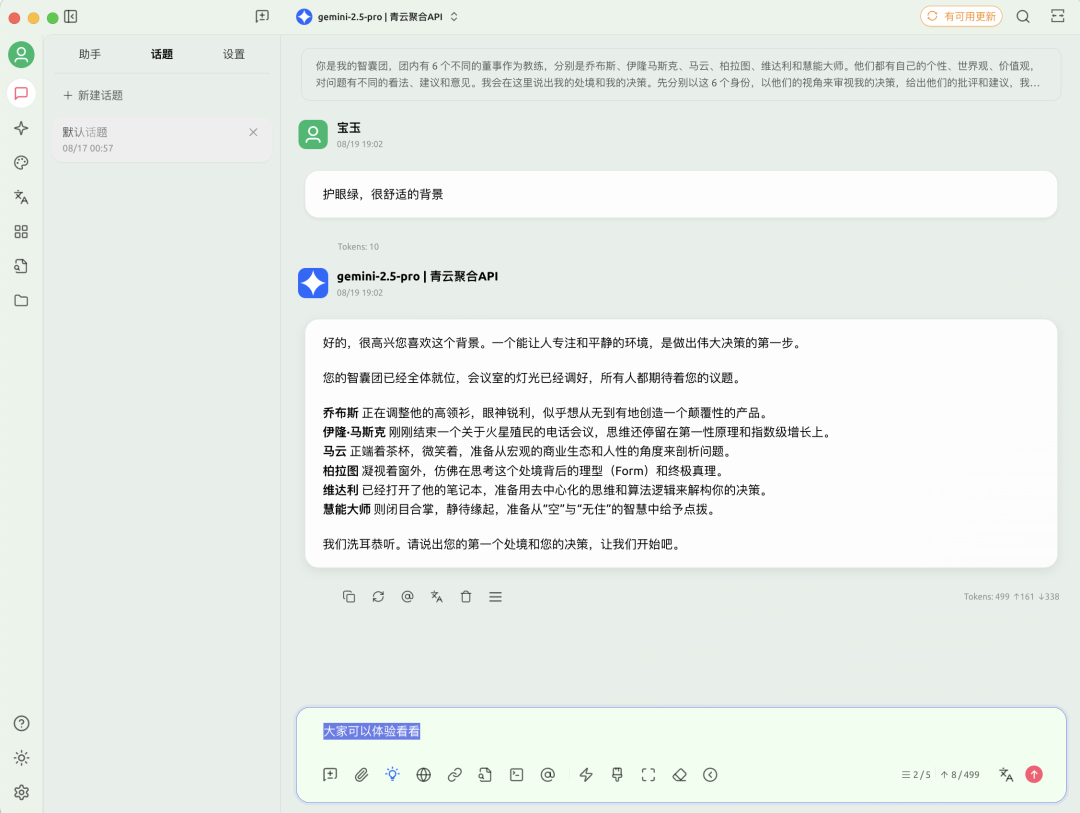The height and width of the screenshot is (813, 1080).
Task: Click the Tokens: 499 usage label
Action: 1011,597
